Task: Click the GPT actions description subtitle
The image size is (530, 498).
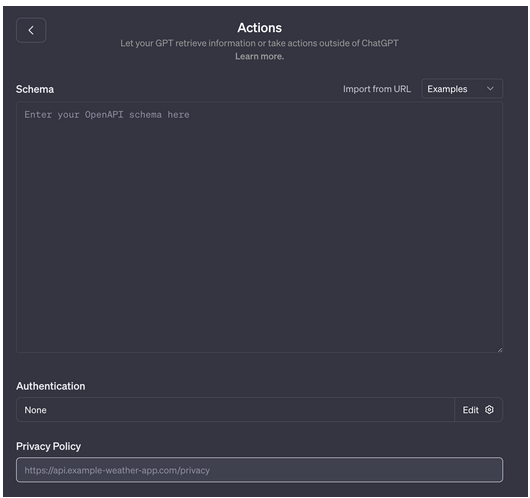Action: (x=259, y=43)
